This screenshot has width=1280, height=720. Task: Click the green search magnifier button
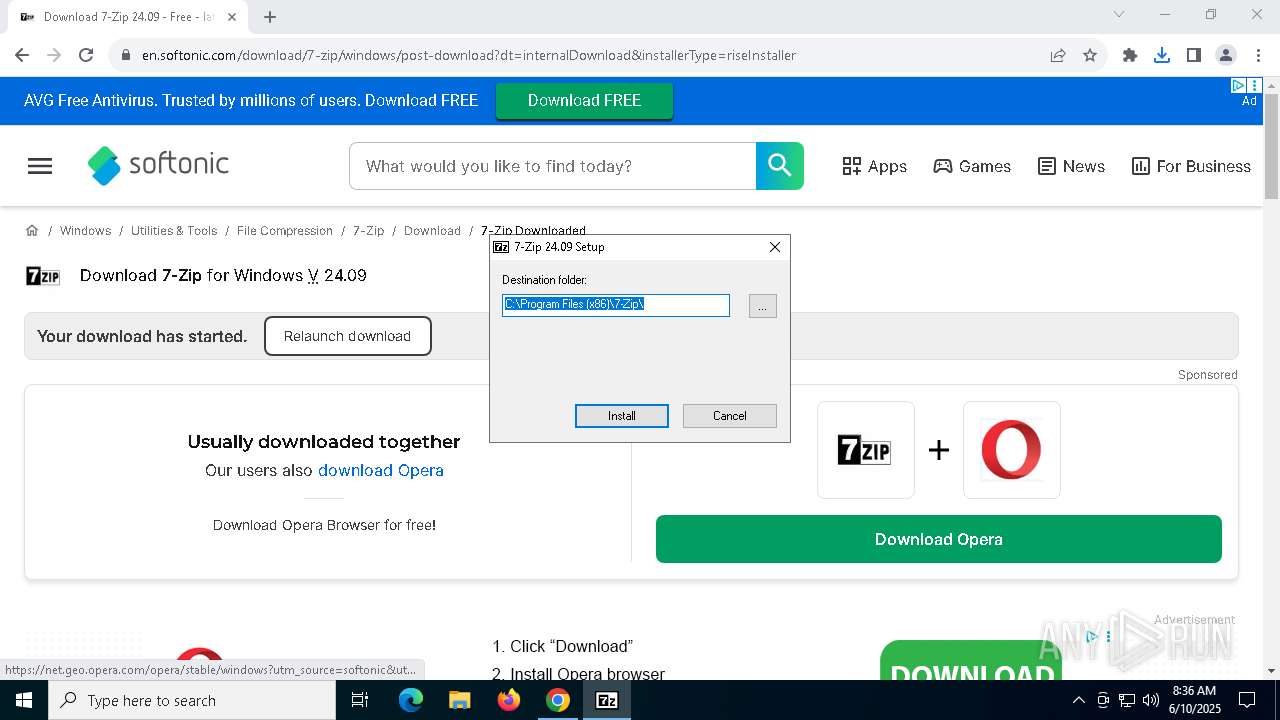tap(780, 166)
